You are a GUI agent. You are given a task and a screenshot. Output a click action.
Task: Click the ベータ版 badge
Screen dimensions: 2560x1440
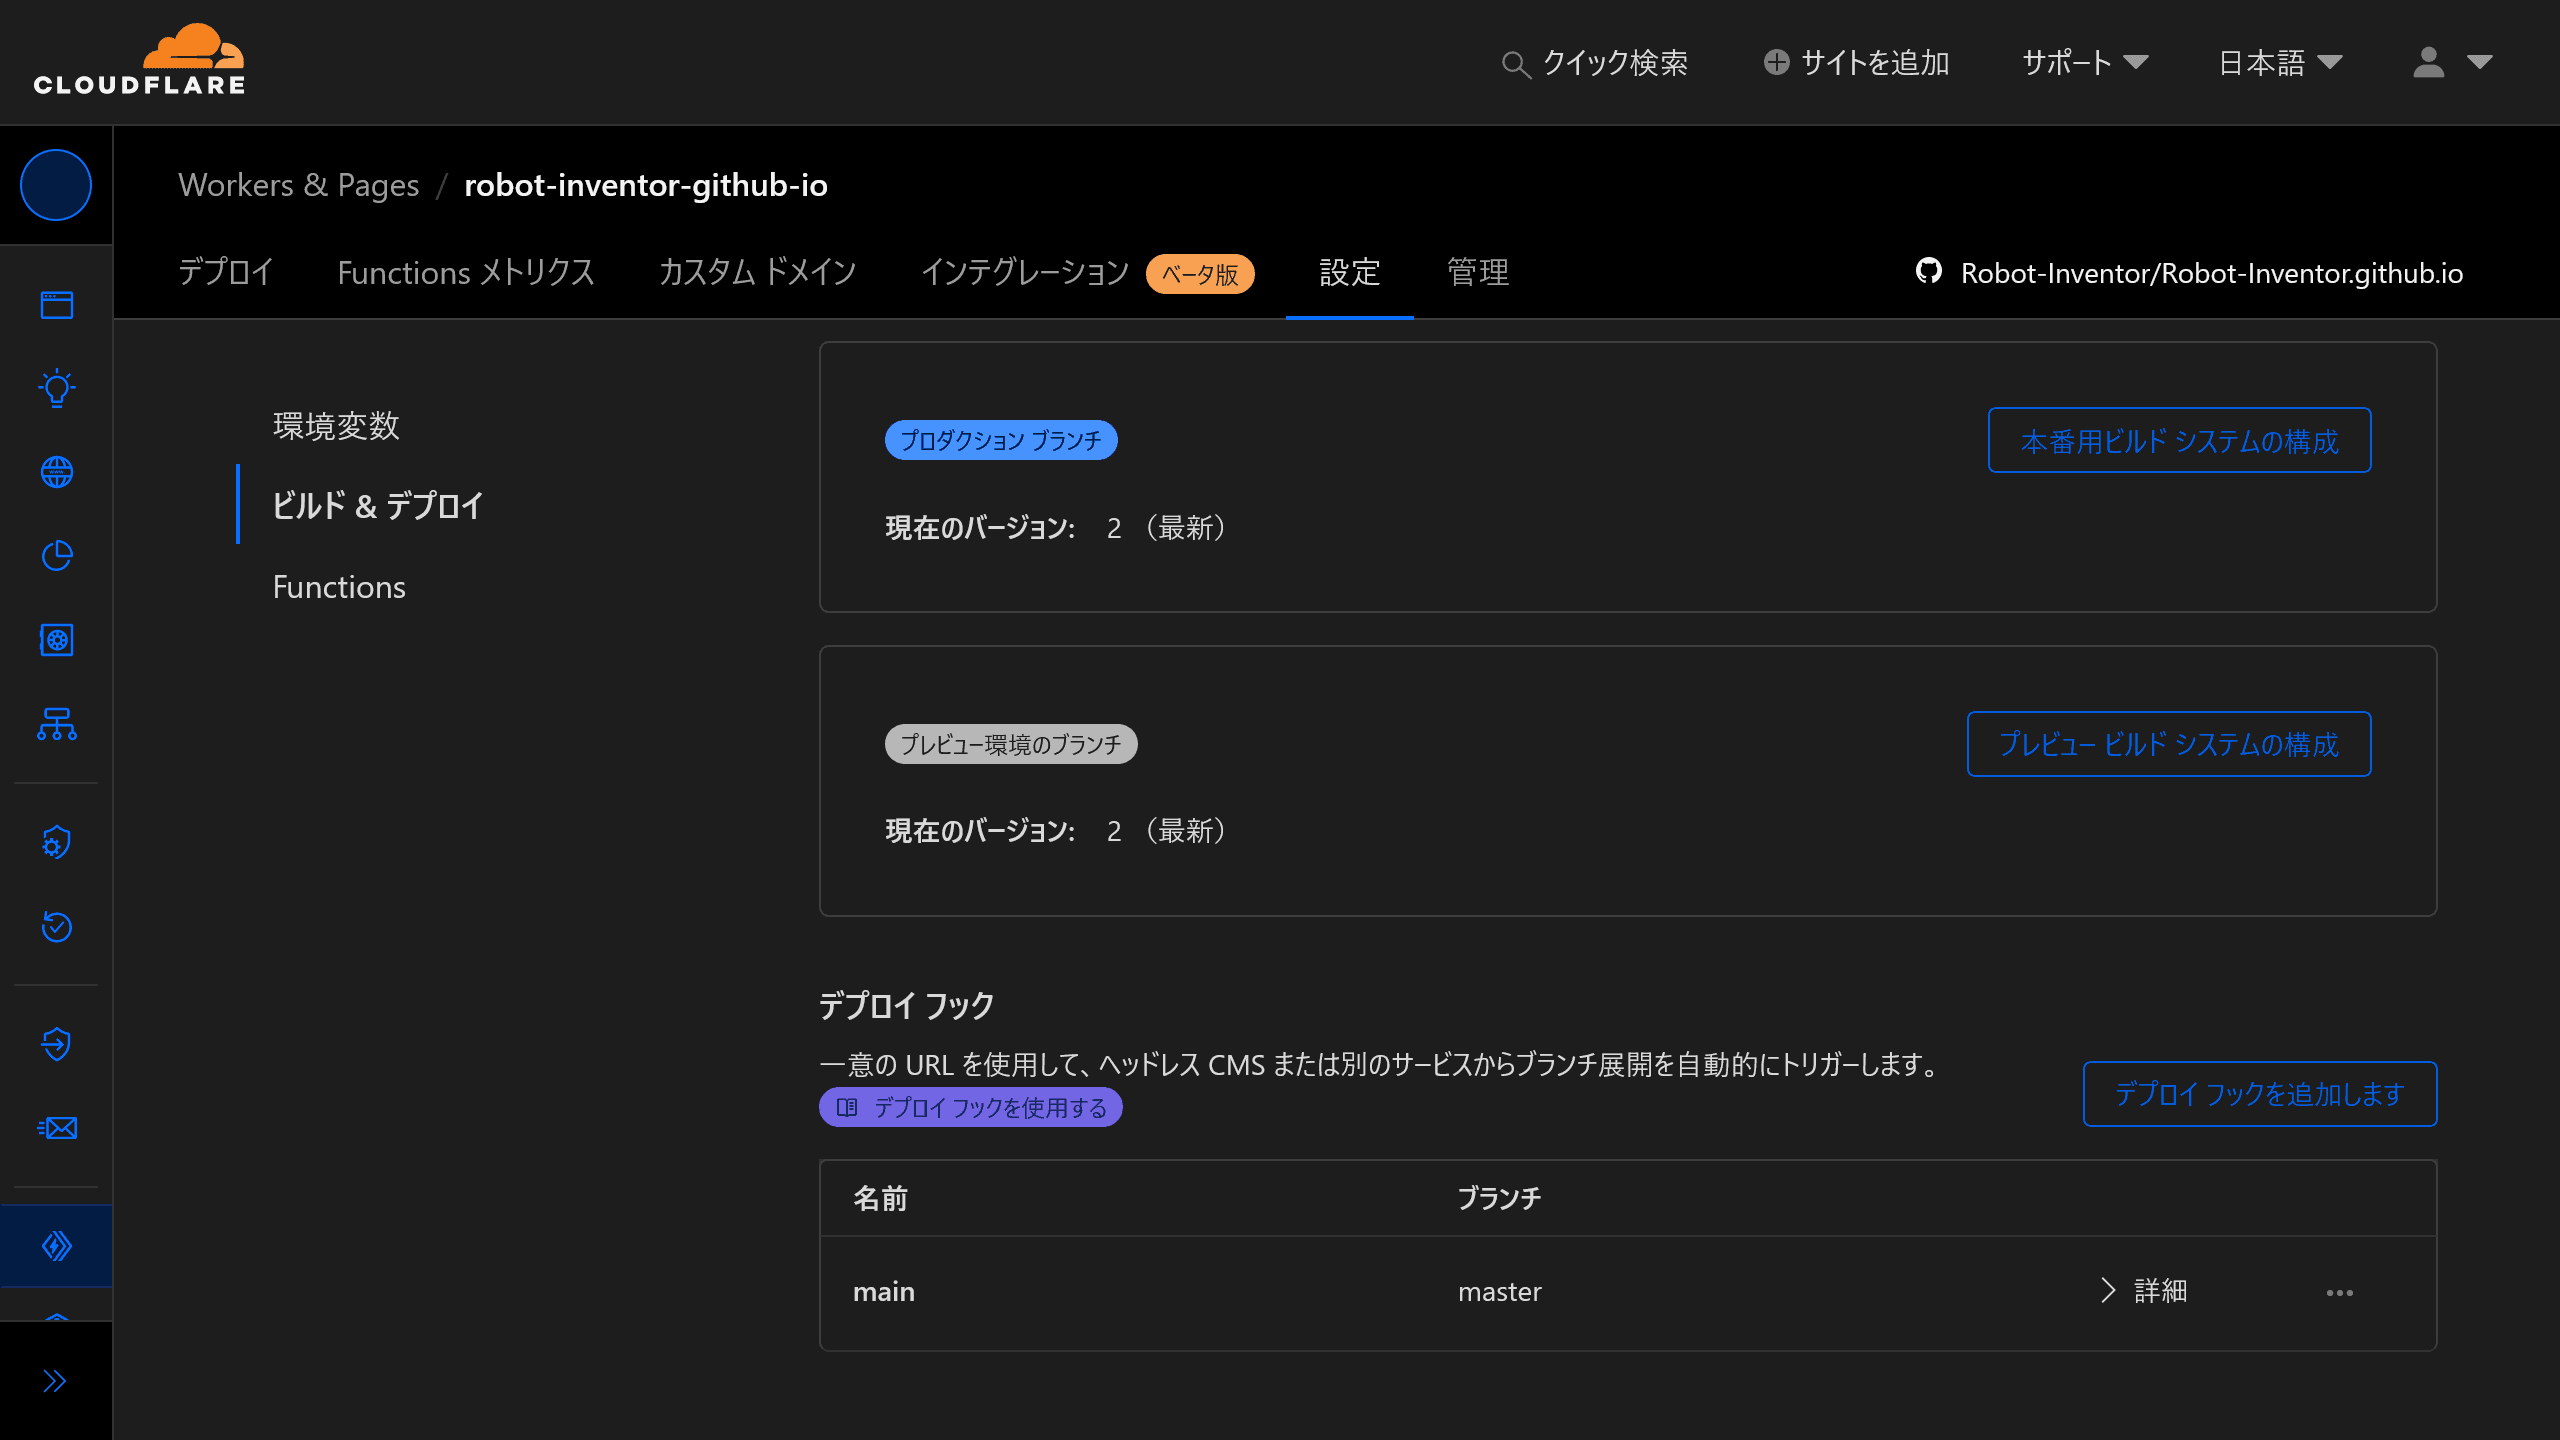click(x=1200, y=274)
